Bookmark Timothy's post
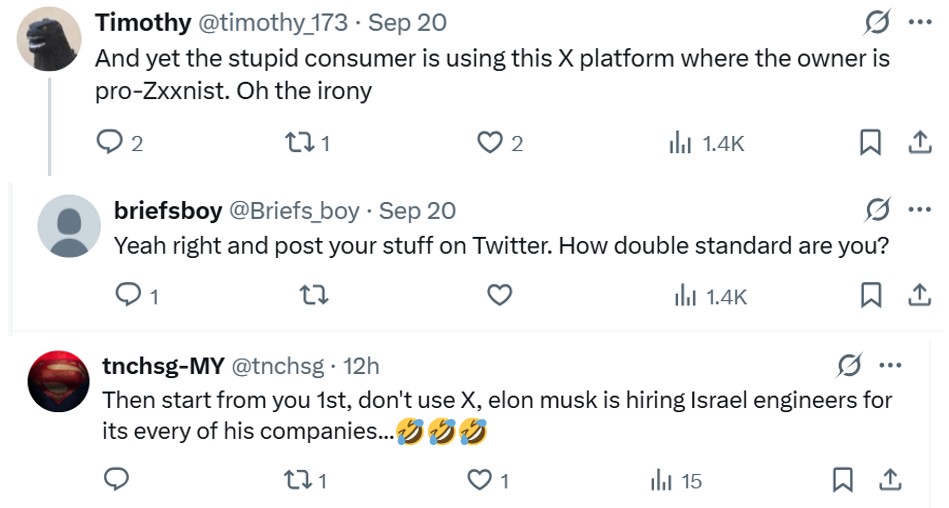This screenshot has height=508, width=949. click(x=870, y=144)
